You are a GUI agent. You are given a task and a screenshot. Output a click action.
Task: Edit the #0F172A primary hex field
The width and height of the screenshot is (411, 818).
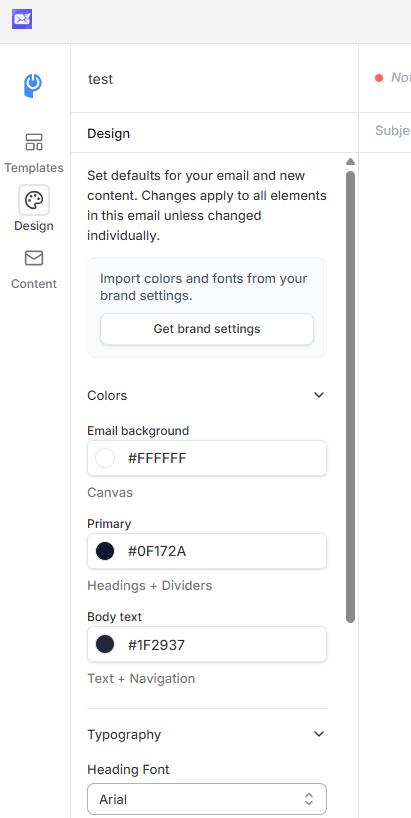207,551
